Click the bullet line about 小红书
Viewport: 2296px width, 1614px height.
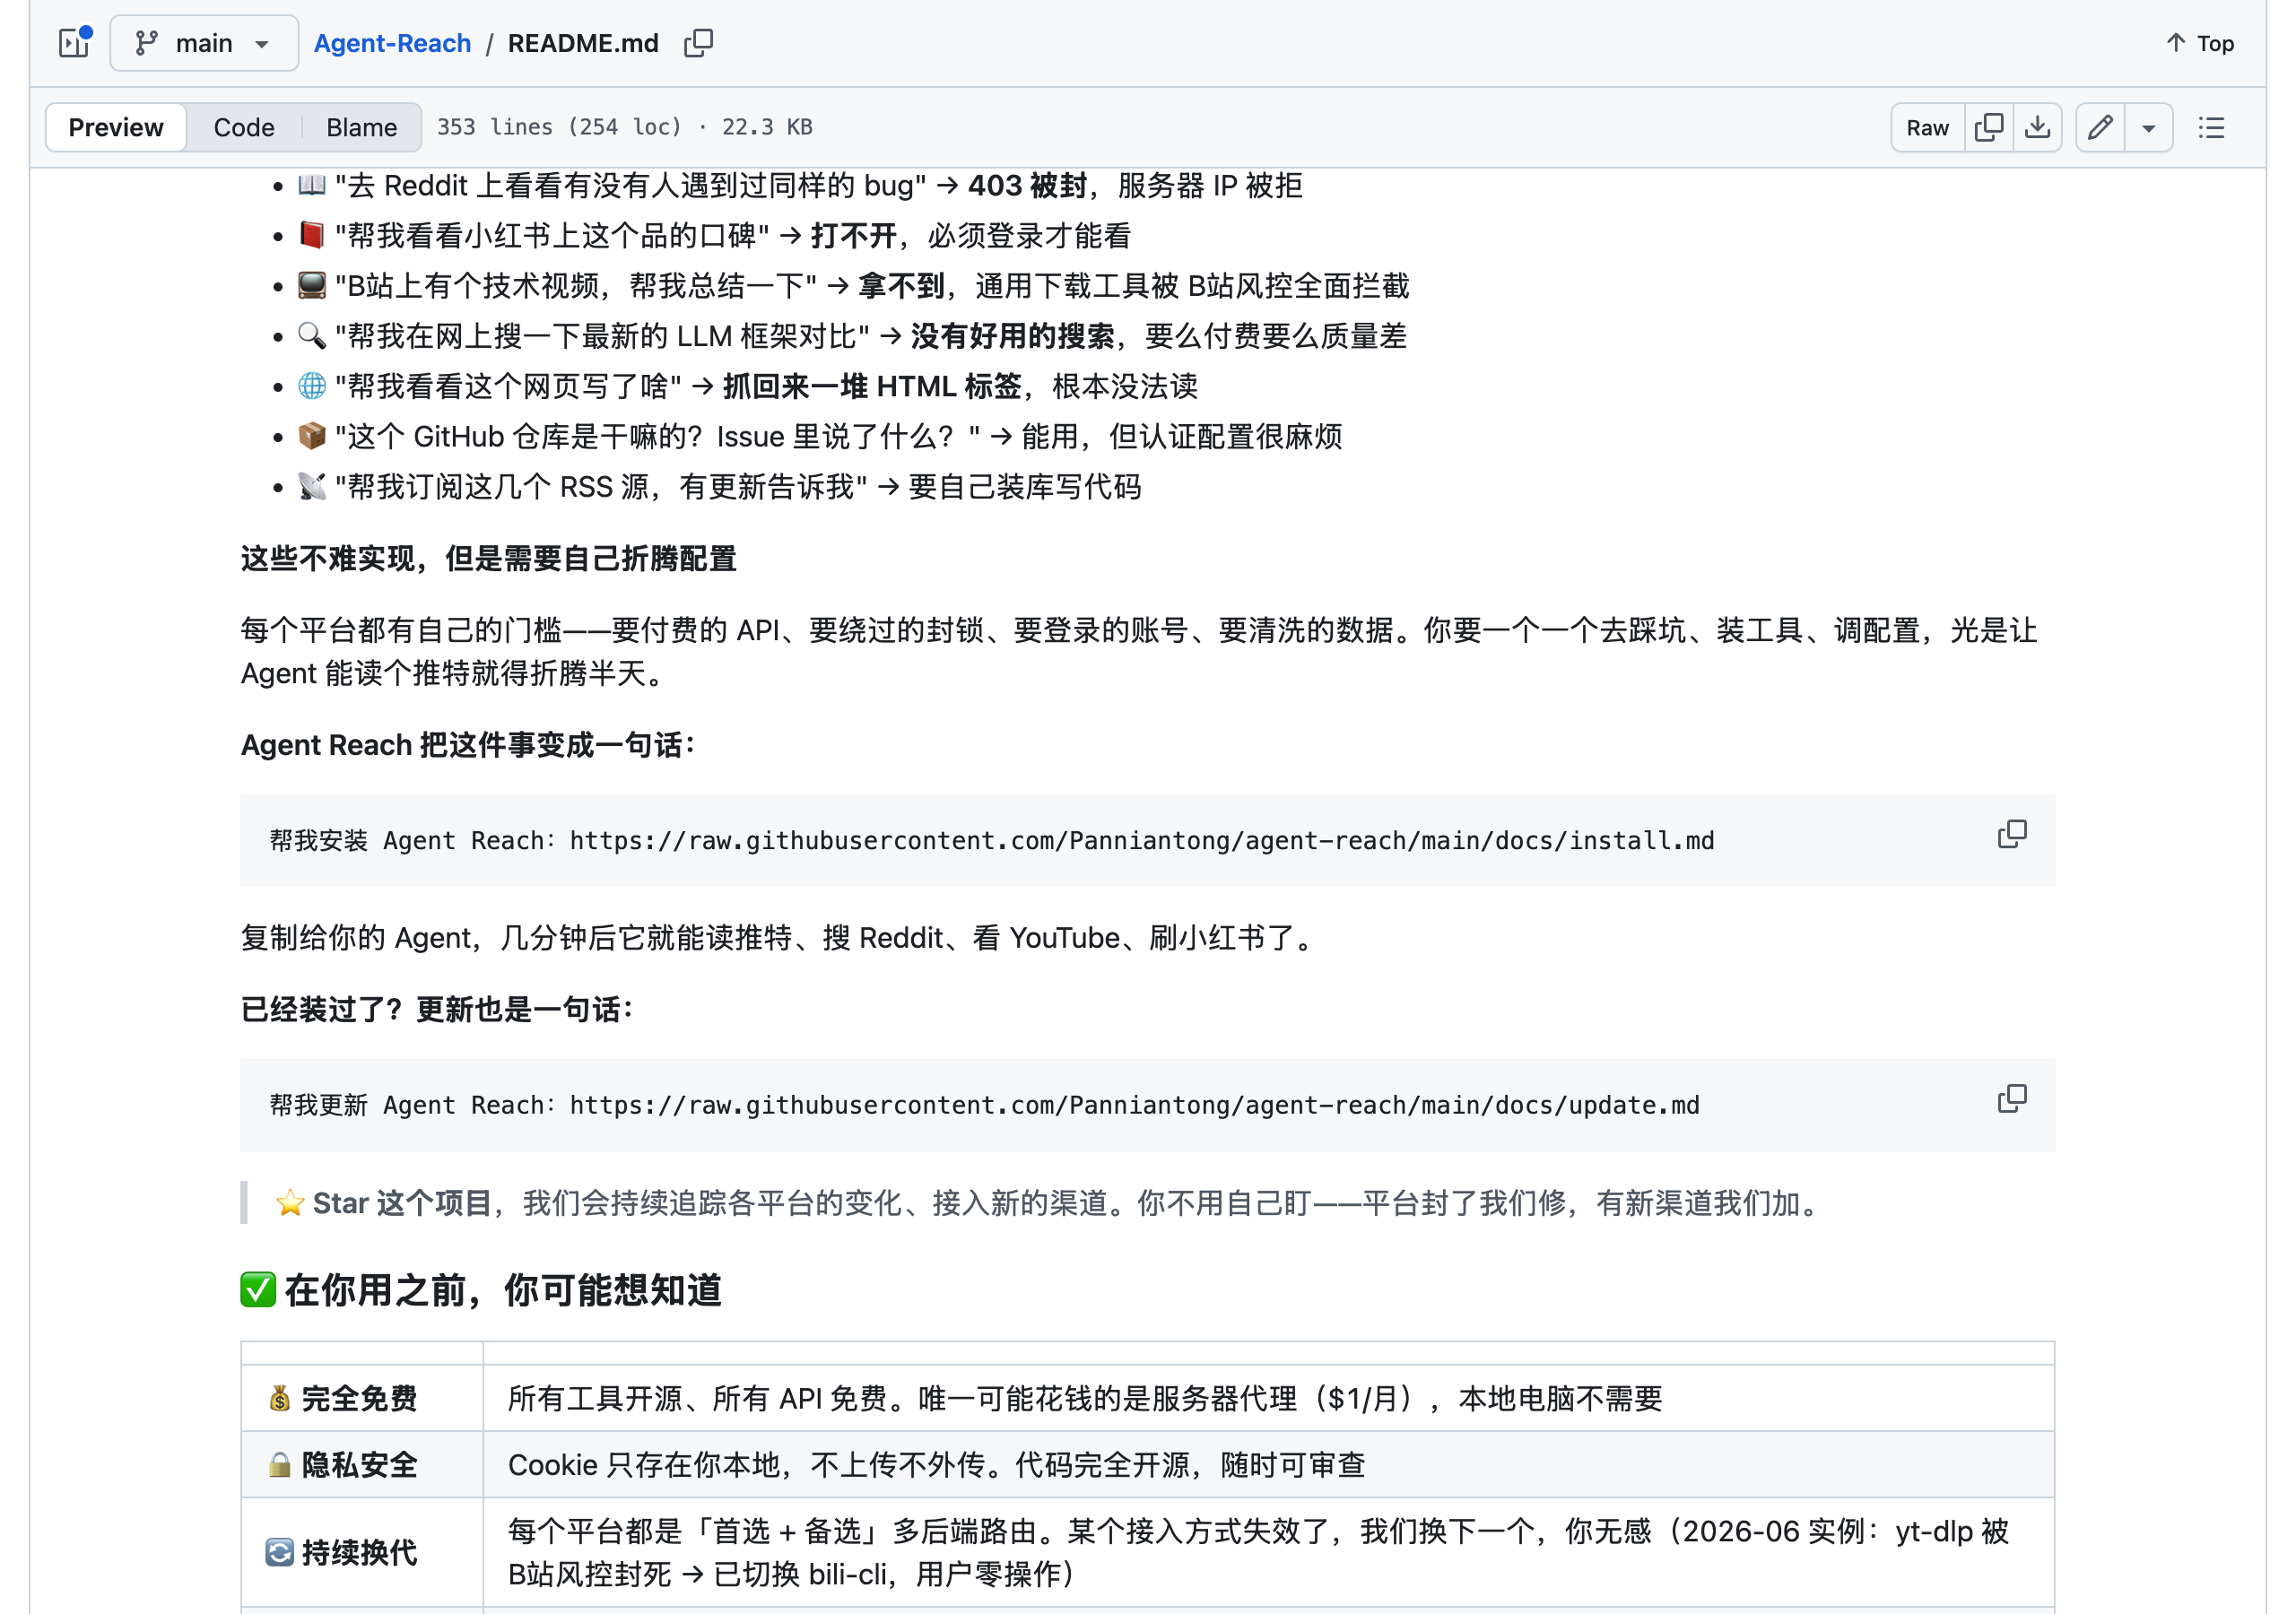tap(715, 236)
